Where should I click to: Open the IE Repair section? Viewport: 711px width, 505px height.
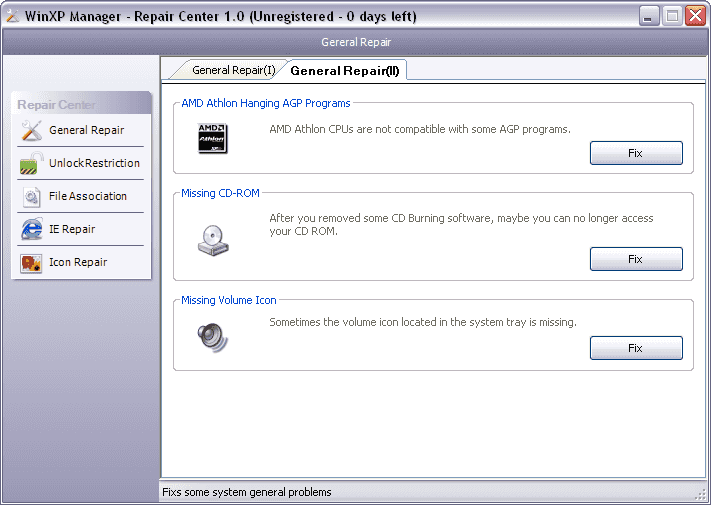pos(81,229)
